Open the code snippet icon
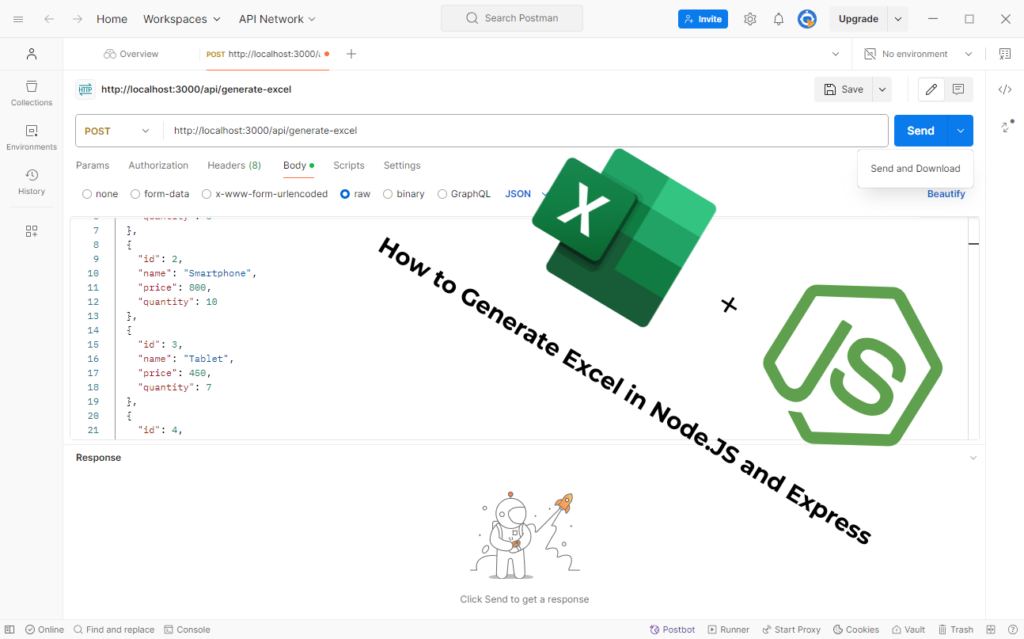 tap(1005, 90)
